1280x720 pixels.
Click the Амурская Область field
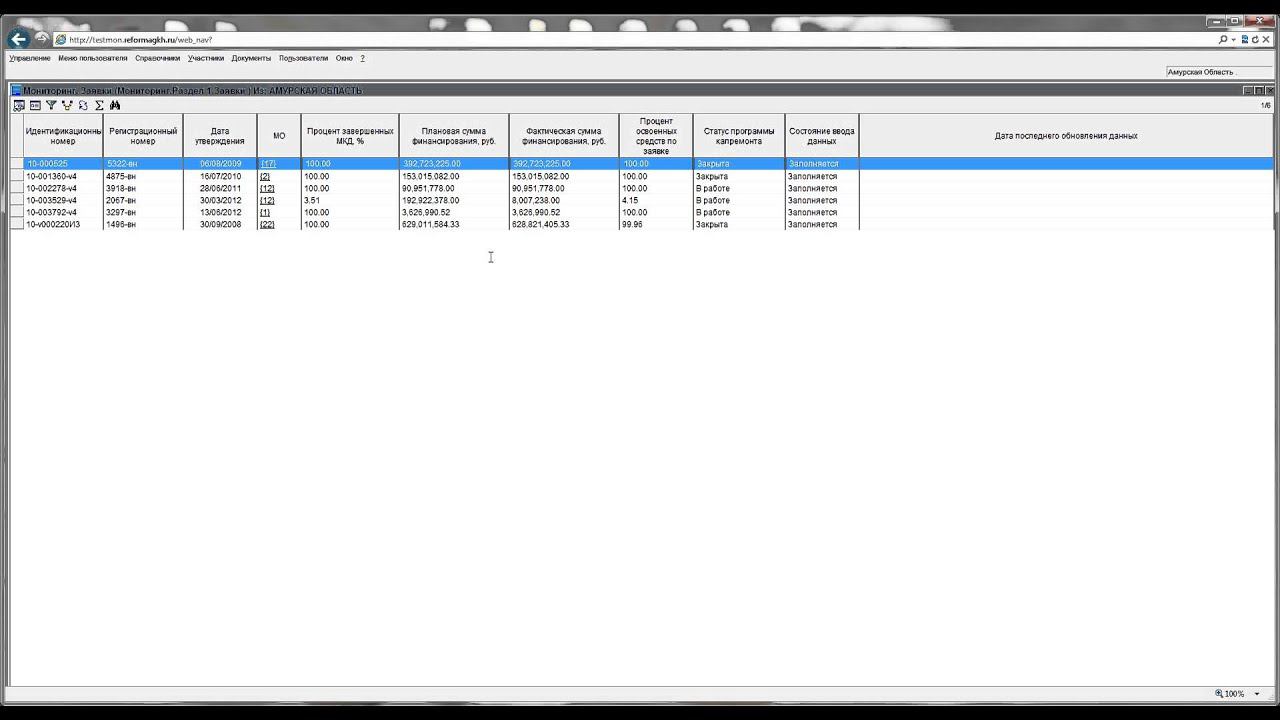click(x=1219, y=72)
